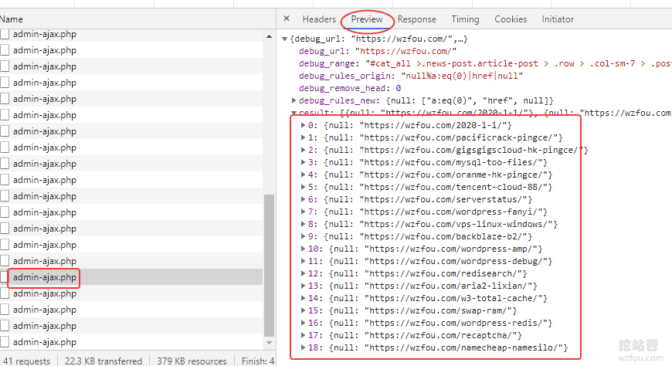This screenshot has width=672, height=366.
Task: Click "379 KB resources" status entry
Action: point(192,361)
